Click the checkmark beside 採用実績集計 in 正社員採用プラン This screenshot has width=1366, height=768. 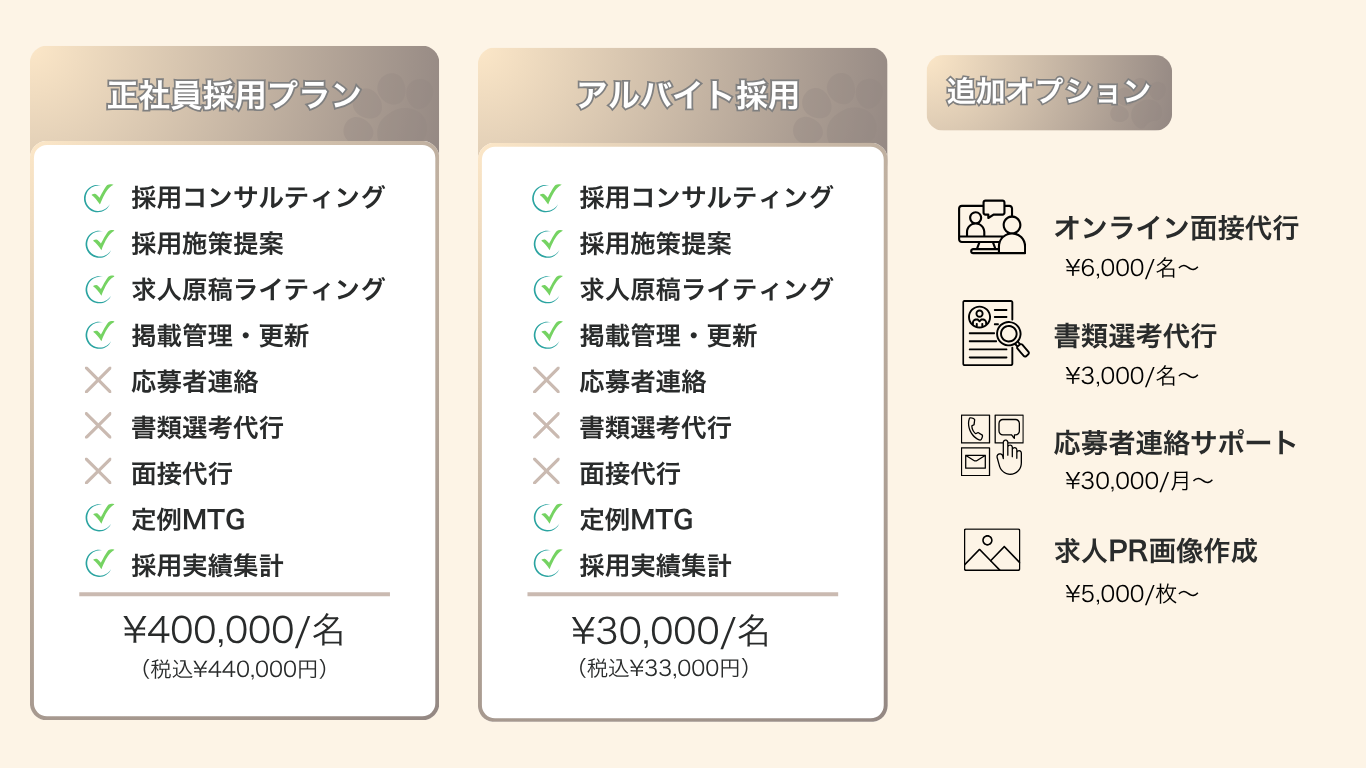click(x=98, y=564)
